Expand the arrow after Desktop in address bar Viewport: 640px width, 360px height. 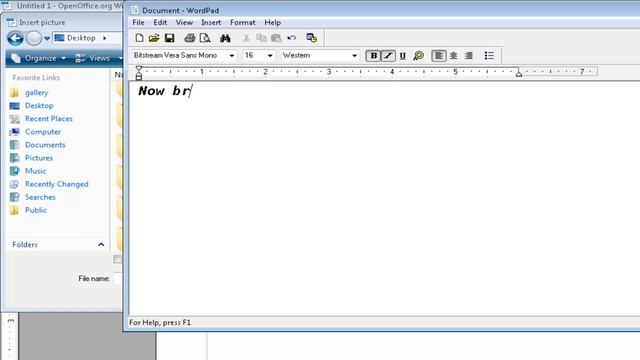104,38
